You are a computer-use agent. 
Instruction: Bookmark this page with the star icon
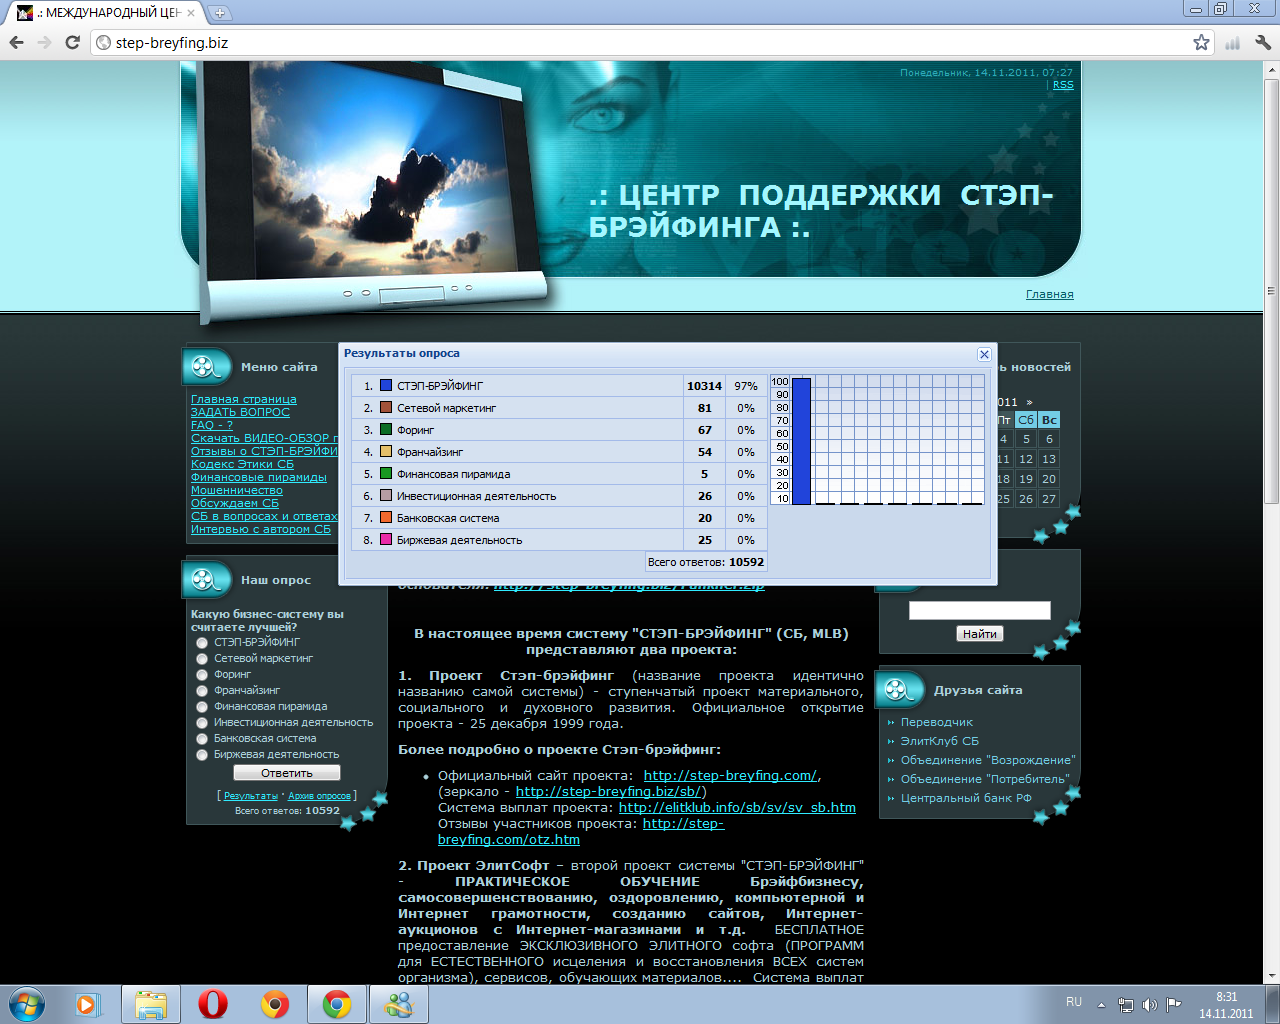click(1201, 42)
